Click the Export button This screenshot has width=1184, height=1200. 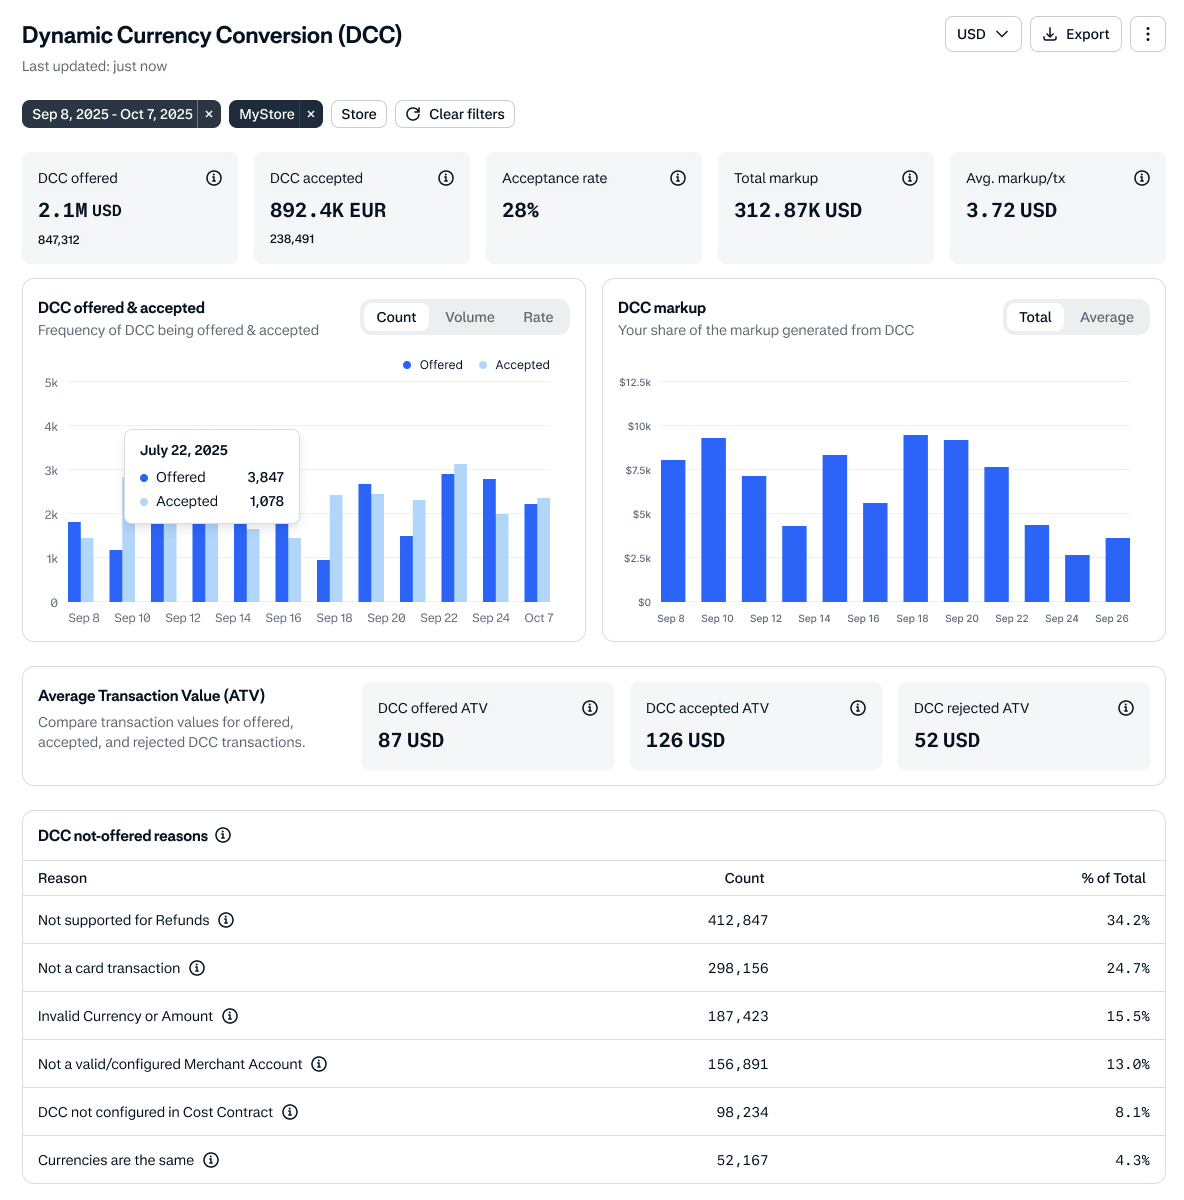click(1076, 34)
